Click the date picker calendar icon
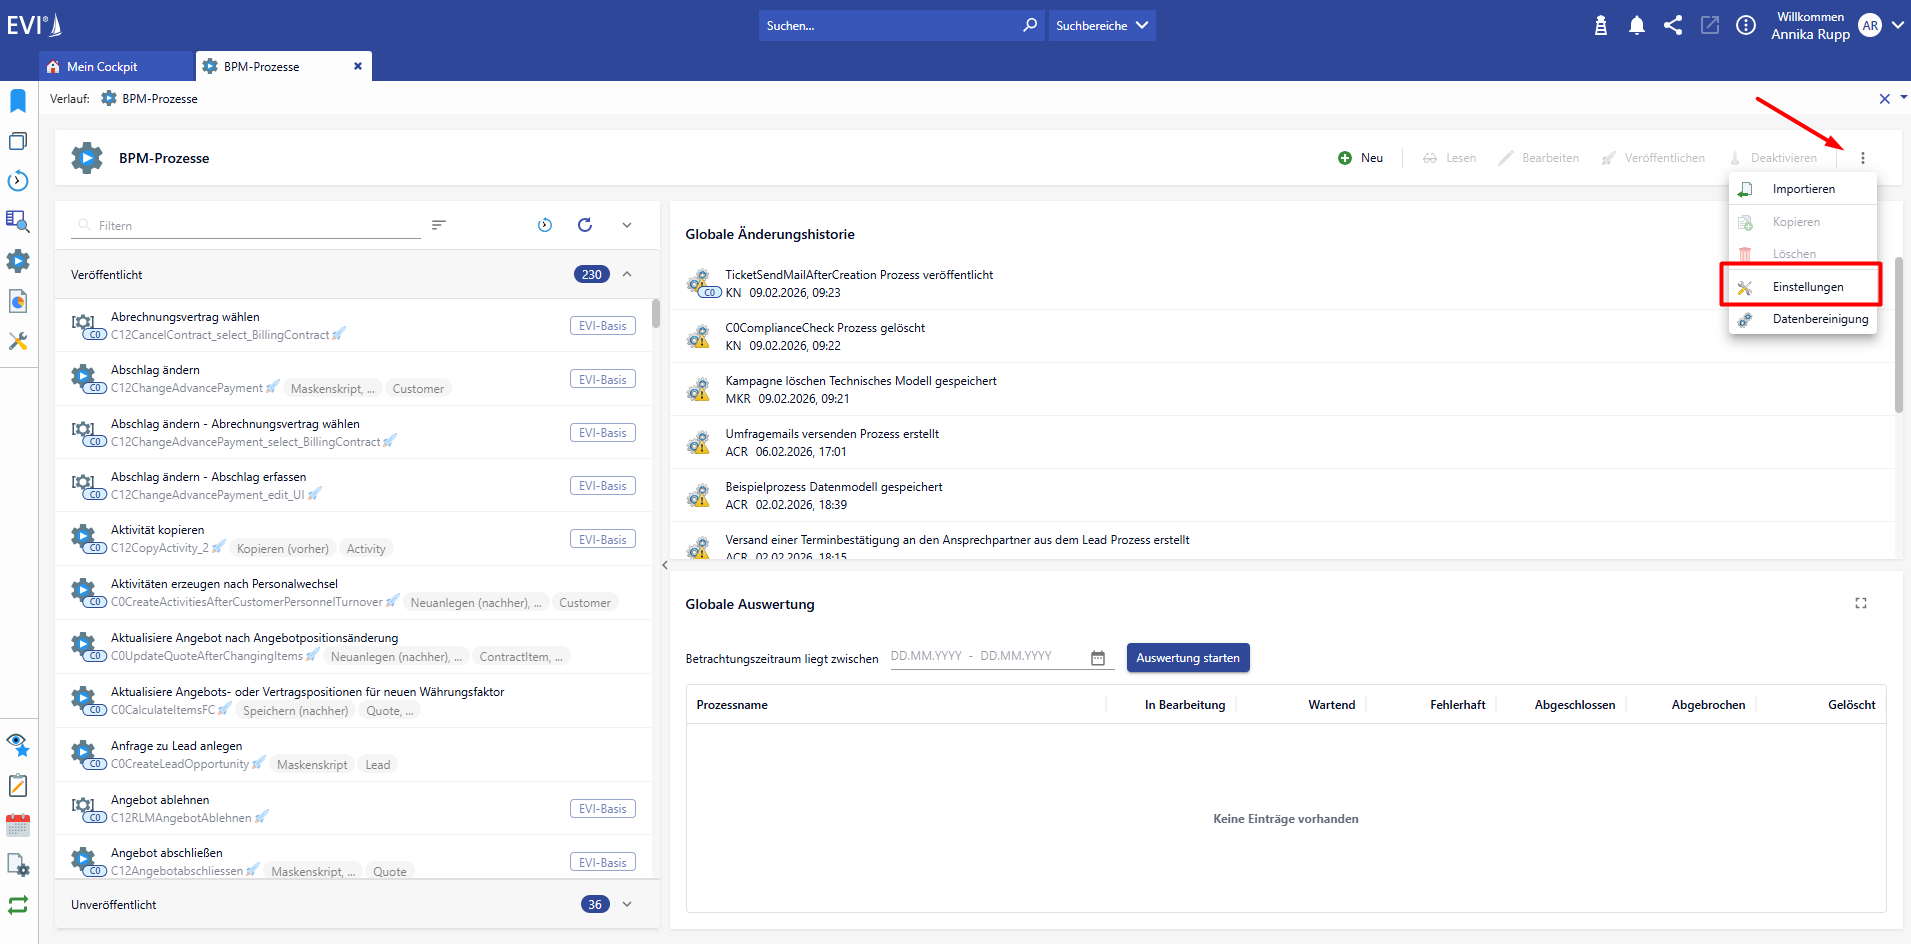The image size is (1911, 944). (x=1098, y=658)
